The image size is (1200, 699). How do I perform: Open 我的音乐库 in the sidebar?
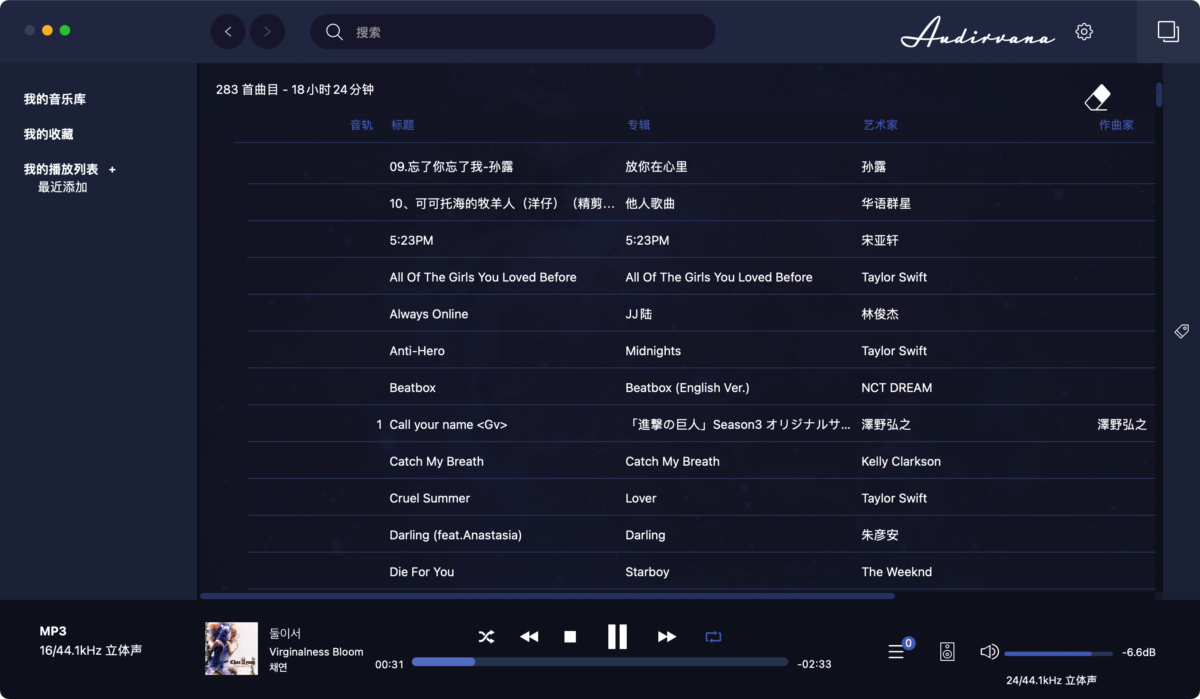[x=55, y=99]
